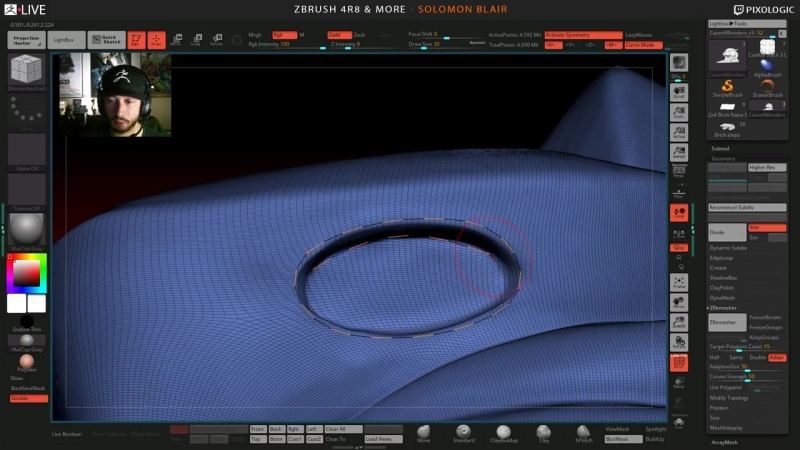Click the viewport Rotate navigation icon
This screenshot has height=450, width=800.
tap(679, 342)
